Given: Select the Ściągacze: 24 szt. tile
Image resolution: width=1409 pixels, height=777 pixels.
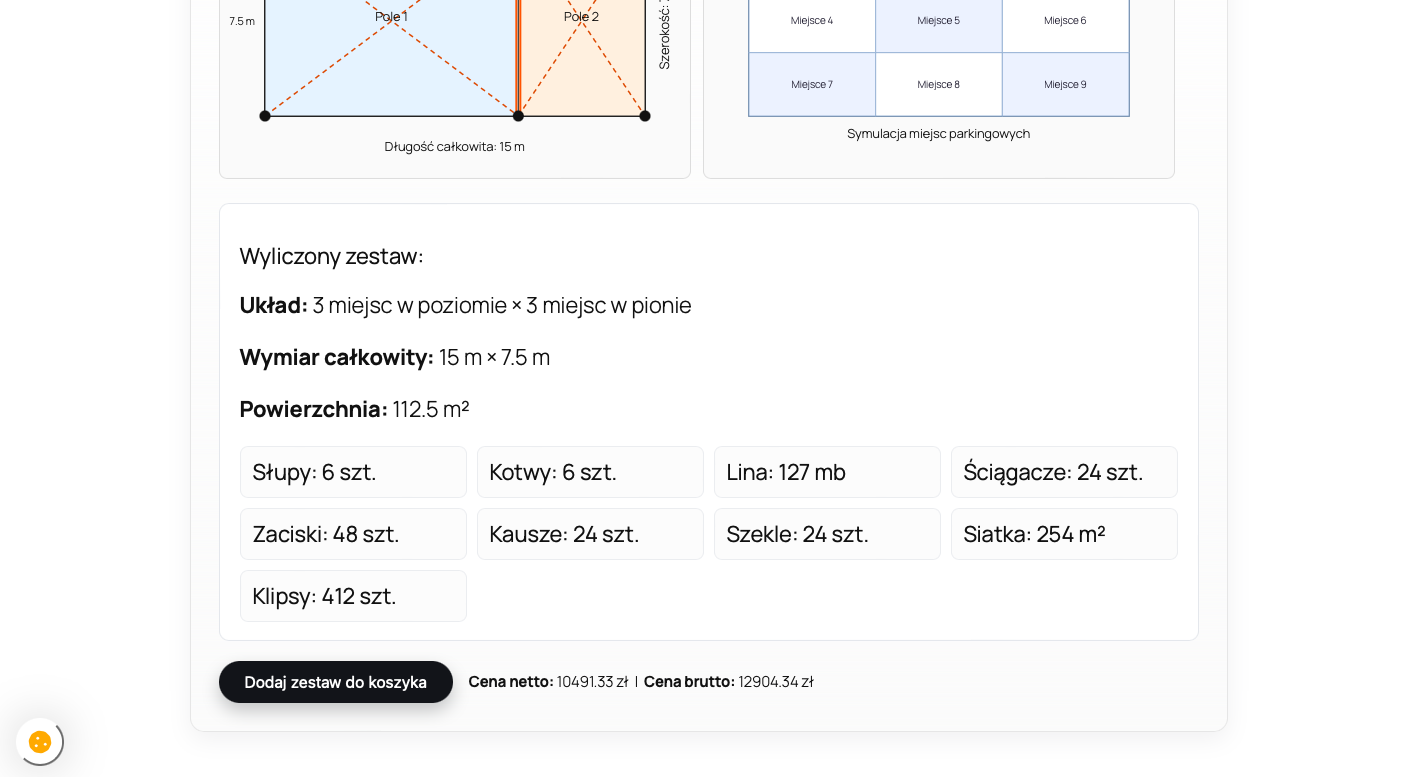Looking at the screenshot, I should click(x=1064, y=472).
